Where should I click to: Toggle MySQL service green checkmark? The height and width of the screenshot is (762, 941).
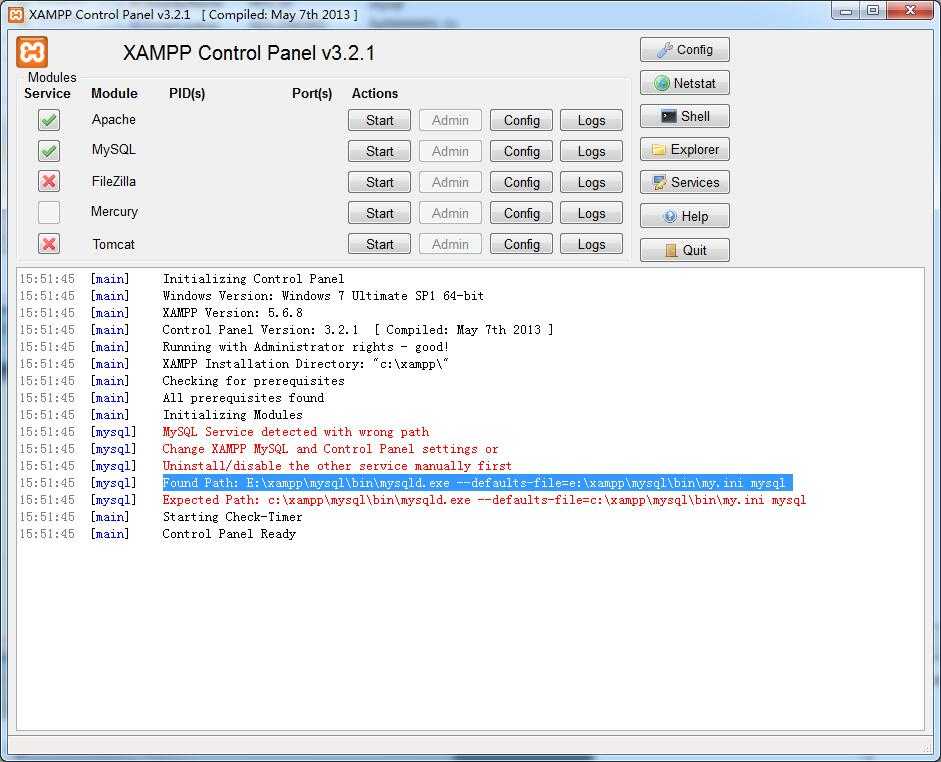click(49, 151)
